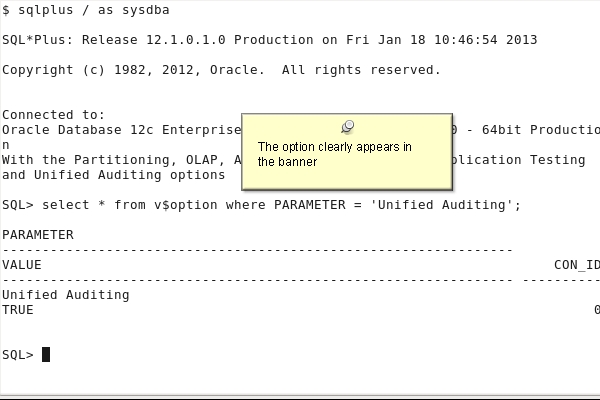Click the yellow note text about the banner
Viewport: 600px width, 400px height.
(x=334, y=154)
